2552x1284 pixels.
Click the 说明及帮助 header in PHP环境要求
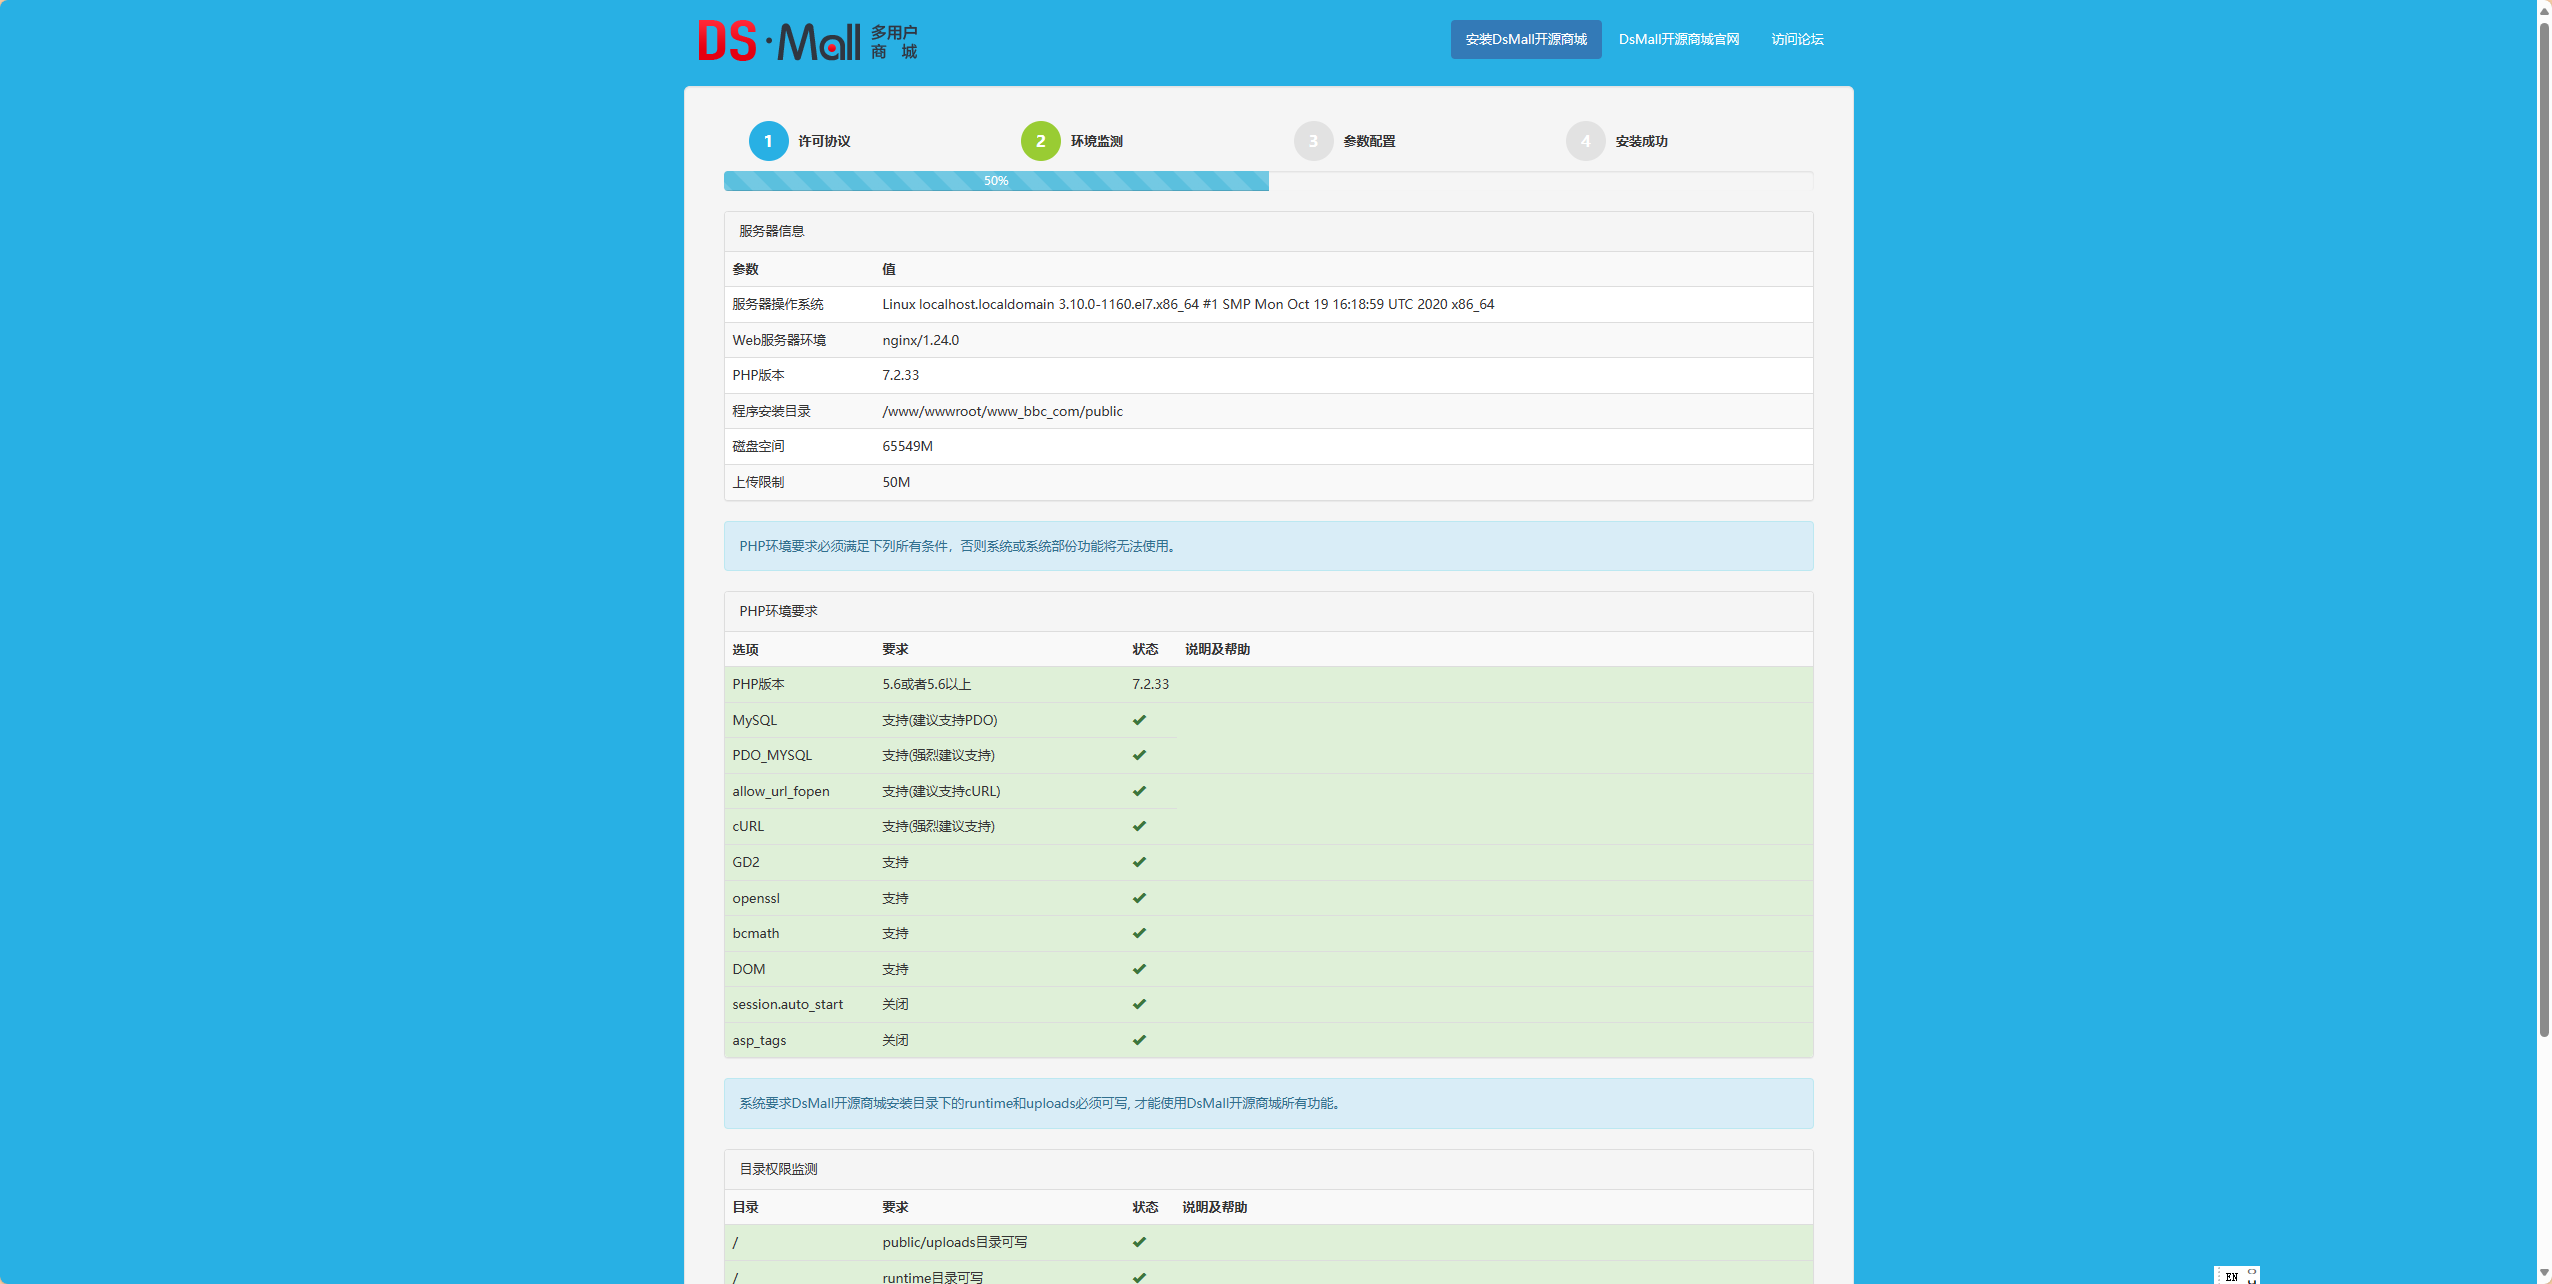click(1217, 649)
